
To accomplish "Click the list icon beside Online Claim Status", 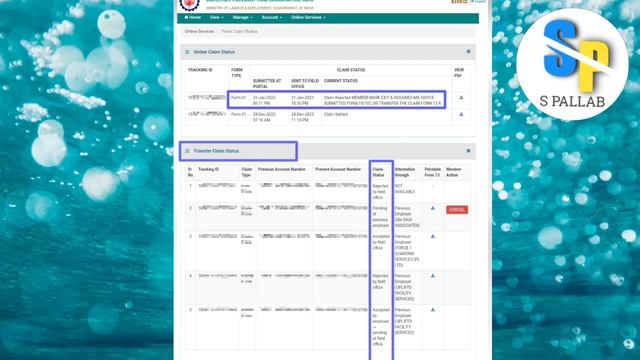I will 187,52.
